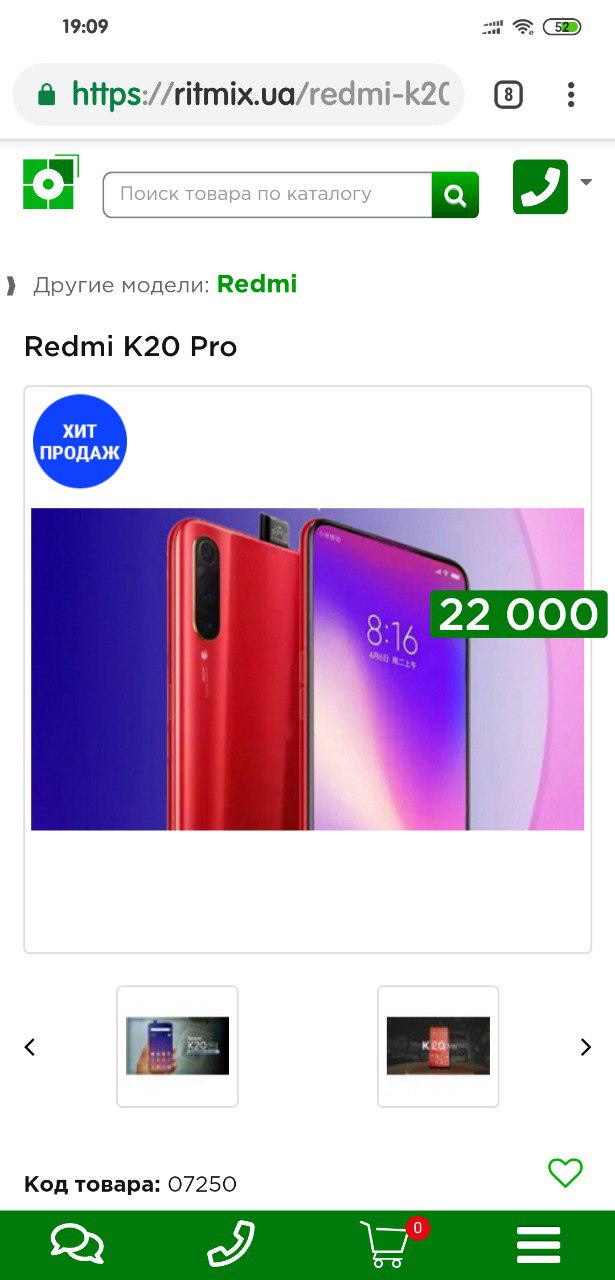Select the second dark K20 thumbnail
Screen dimensions: 615x1280
[438, 1046]
